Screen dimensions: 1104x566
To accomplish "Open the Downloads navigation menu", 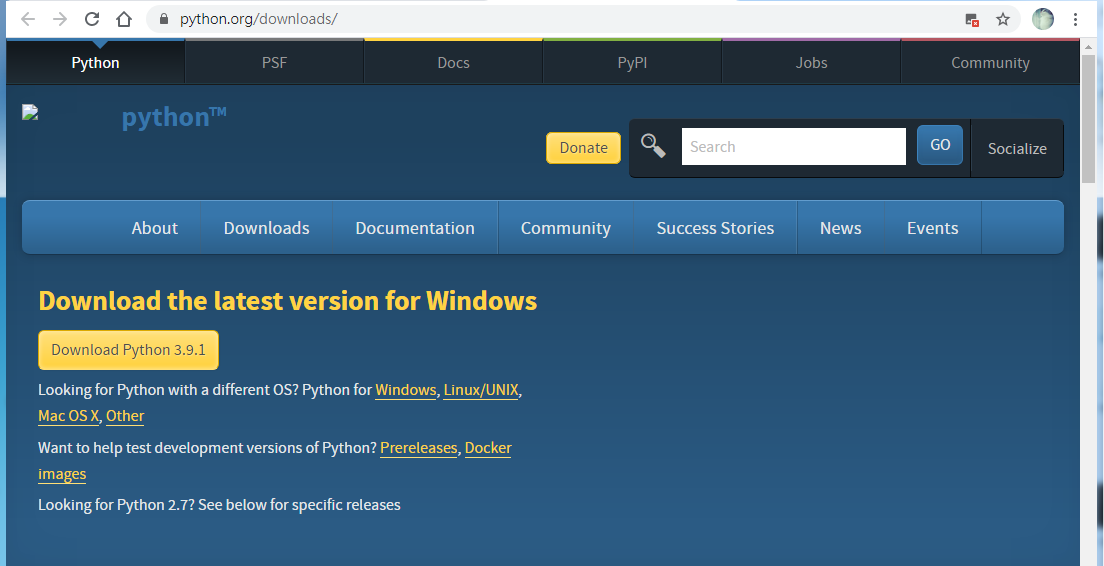I will (x=267, y=228).
